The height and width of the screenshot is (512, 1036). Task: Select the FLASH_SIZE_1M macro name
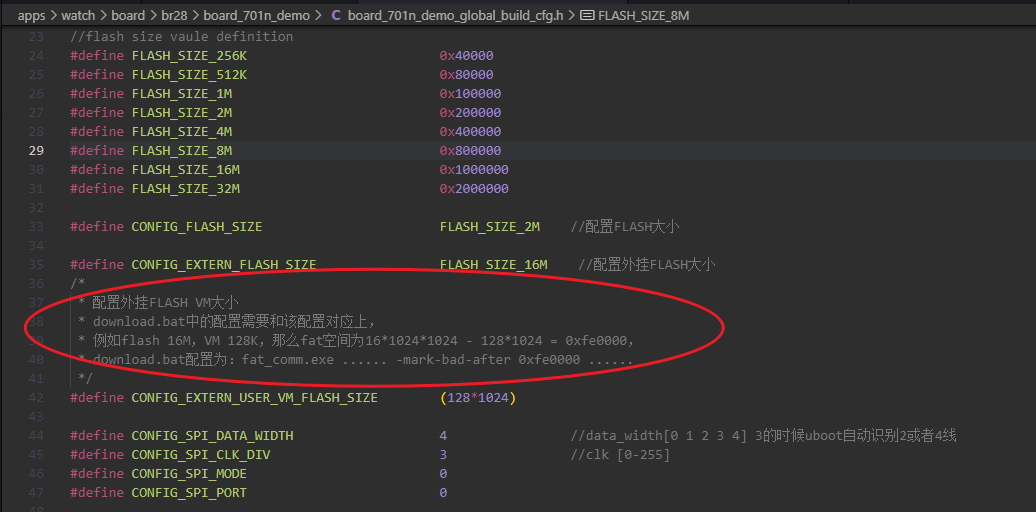pos(182,94)
